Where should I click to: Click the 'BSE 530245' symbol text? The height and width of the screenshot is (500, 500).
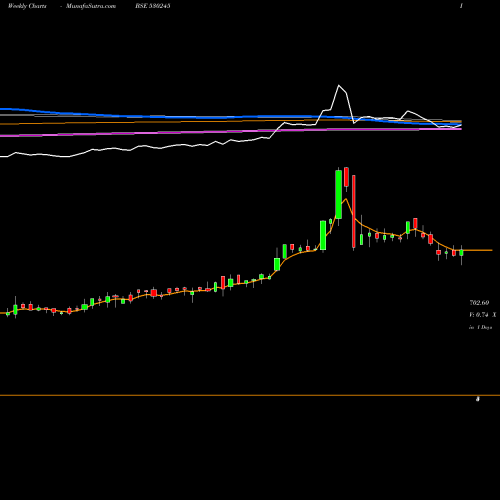[153, 6]
